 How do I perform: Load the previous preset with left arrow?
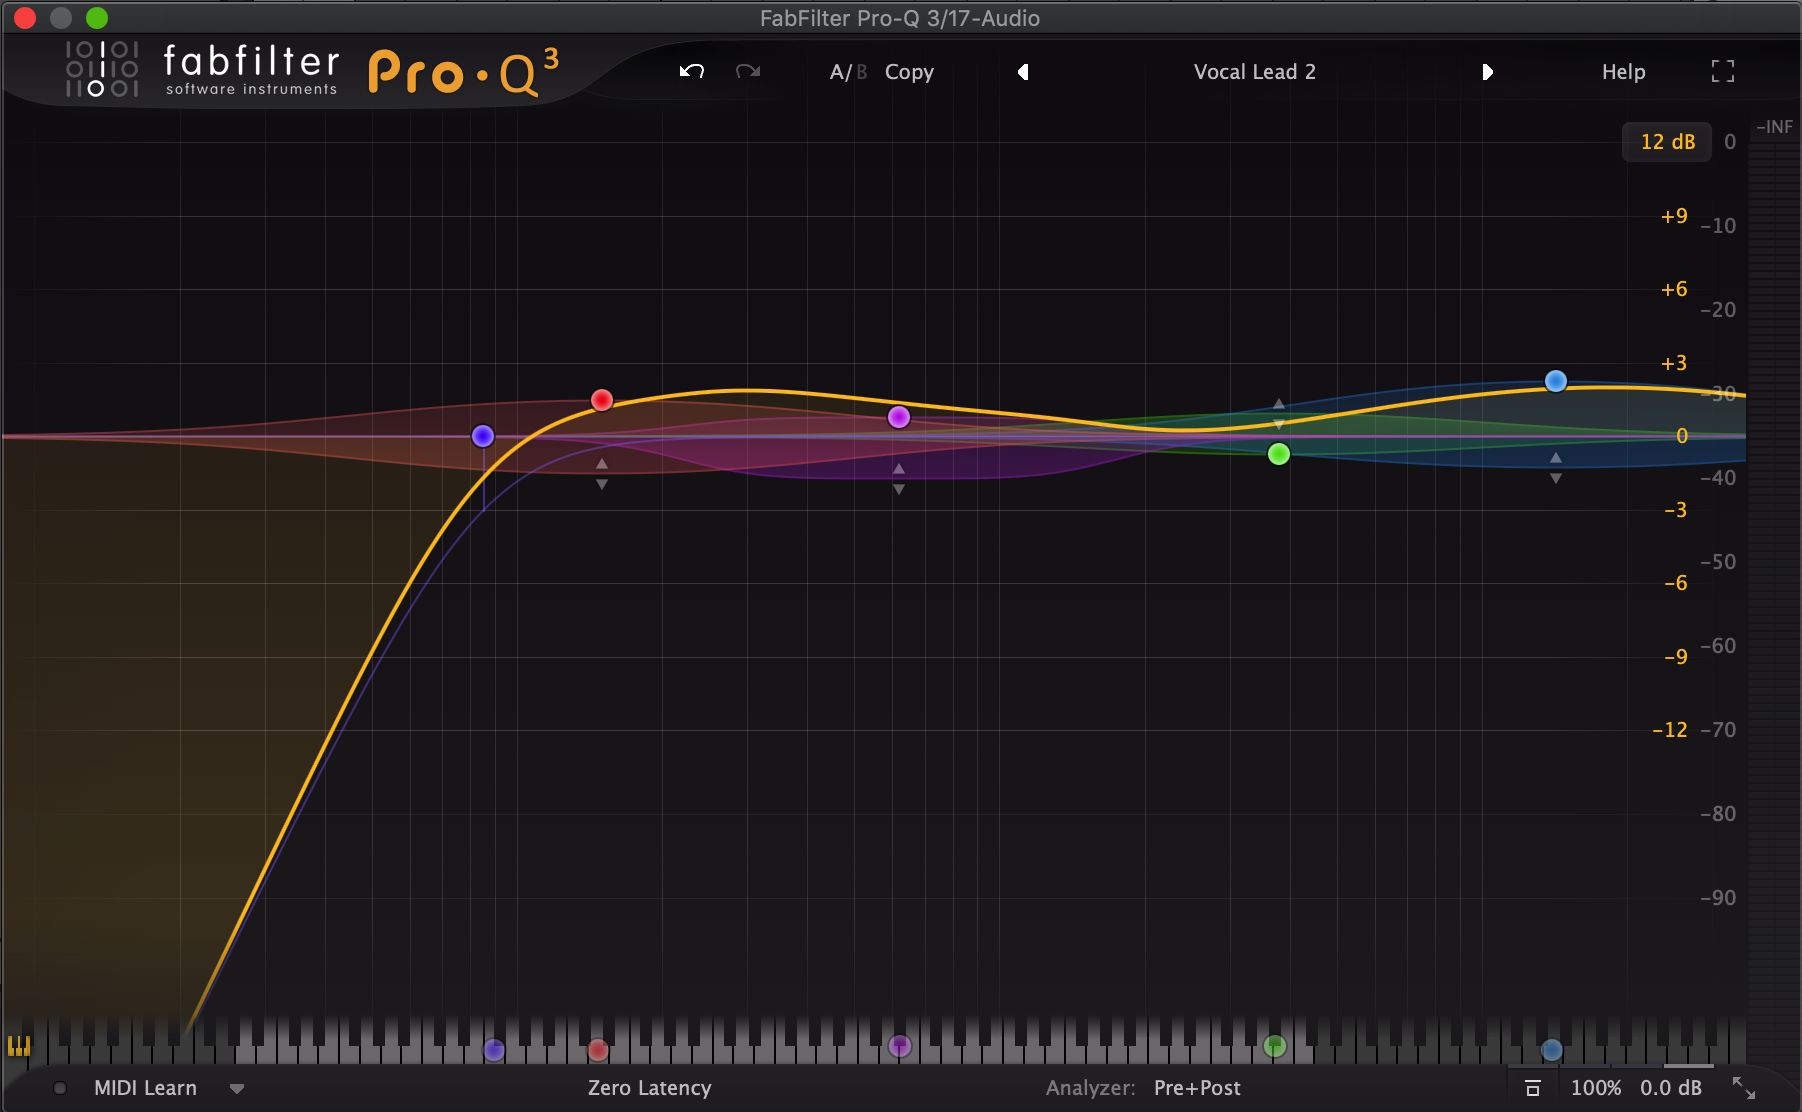click(1023, 72)
